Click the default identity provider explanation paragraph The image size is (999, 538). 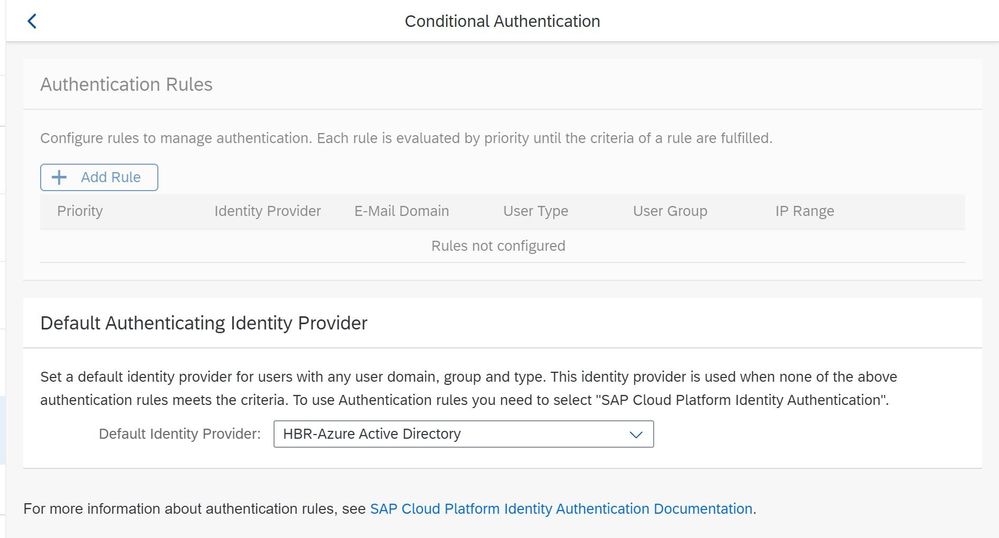(468, 388)
